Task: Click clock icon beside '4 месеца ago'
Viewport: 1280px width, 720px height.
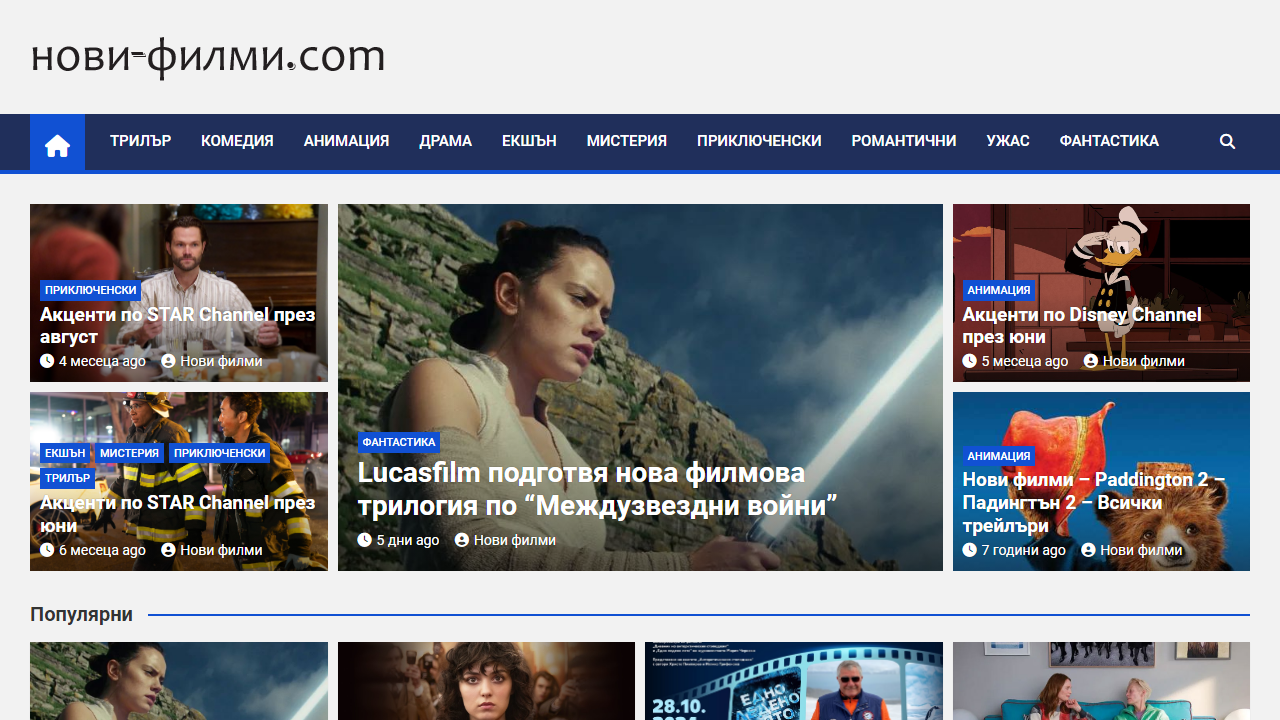Action: pyautogui.click(x=47, y=361)
